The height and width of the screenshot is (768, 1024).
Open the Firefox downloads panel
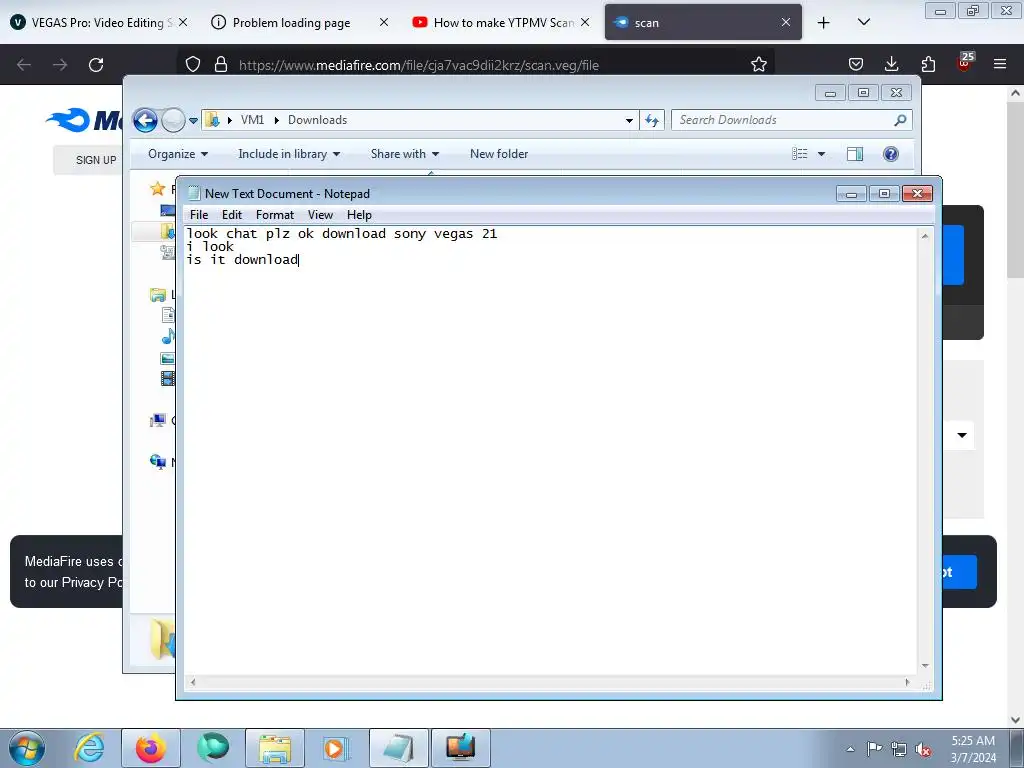891,64
